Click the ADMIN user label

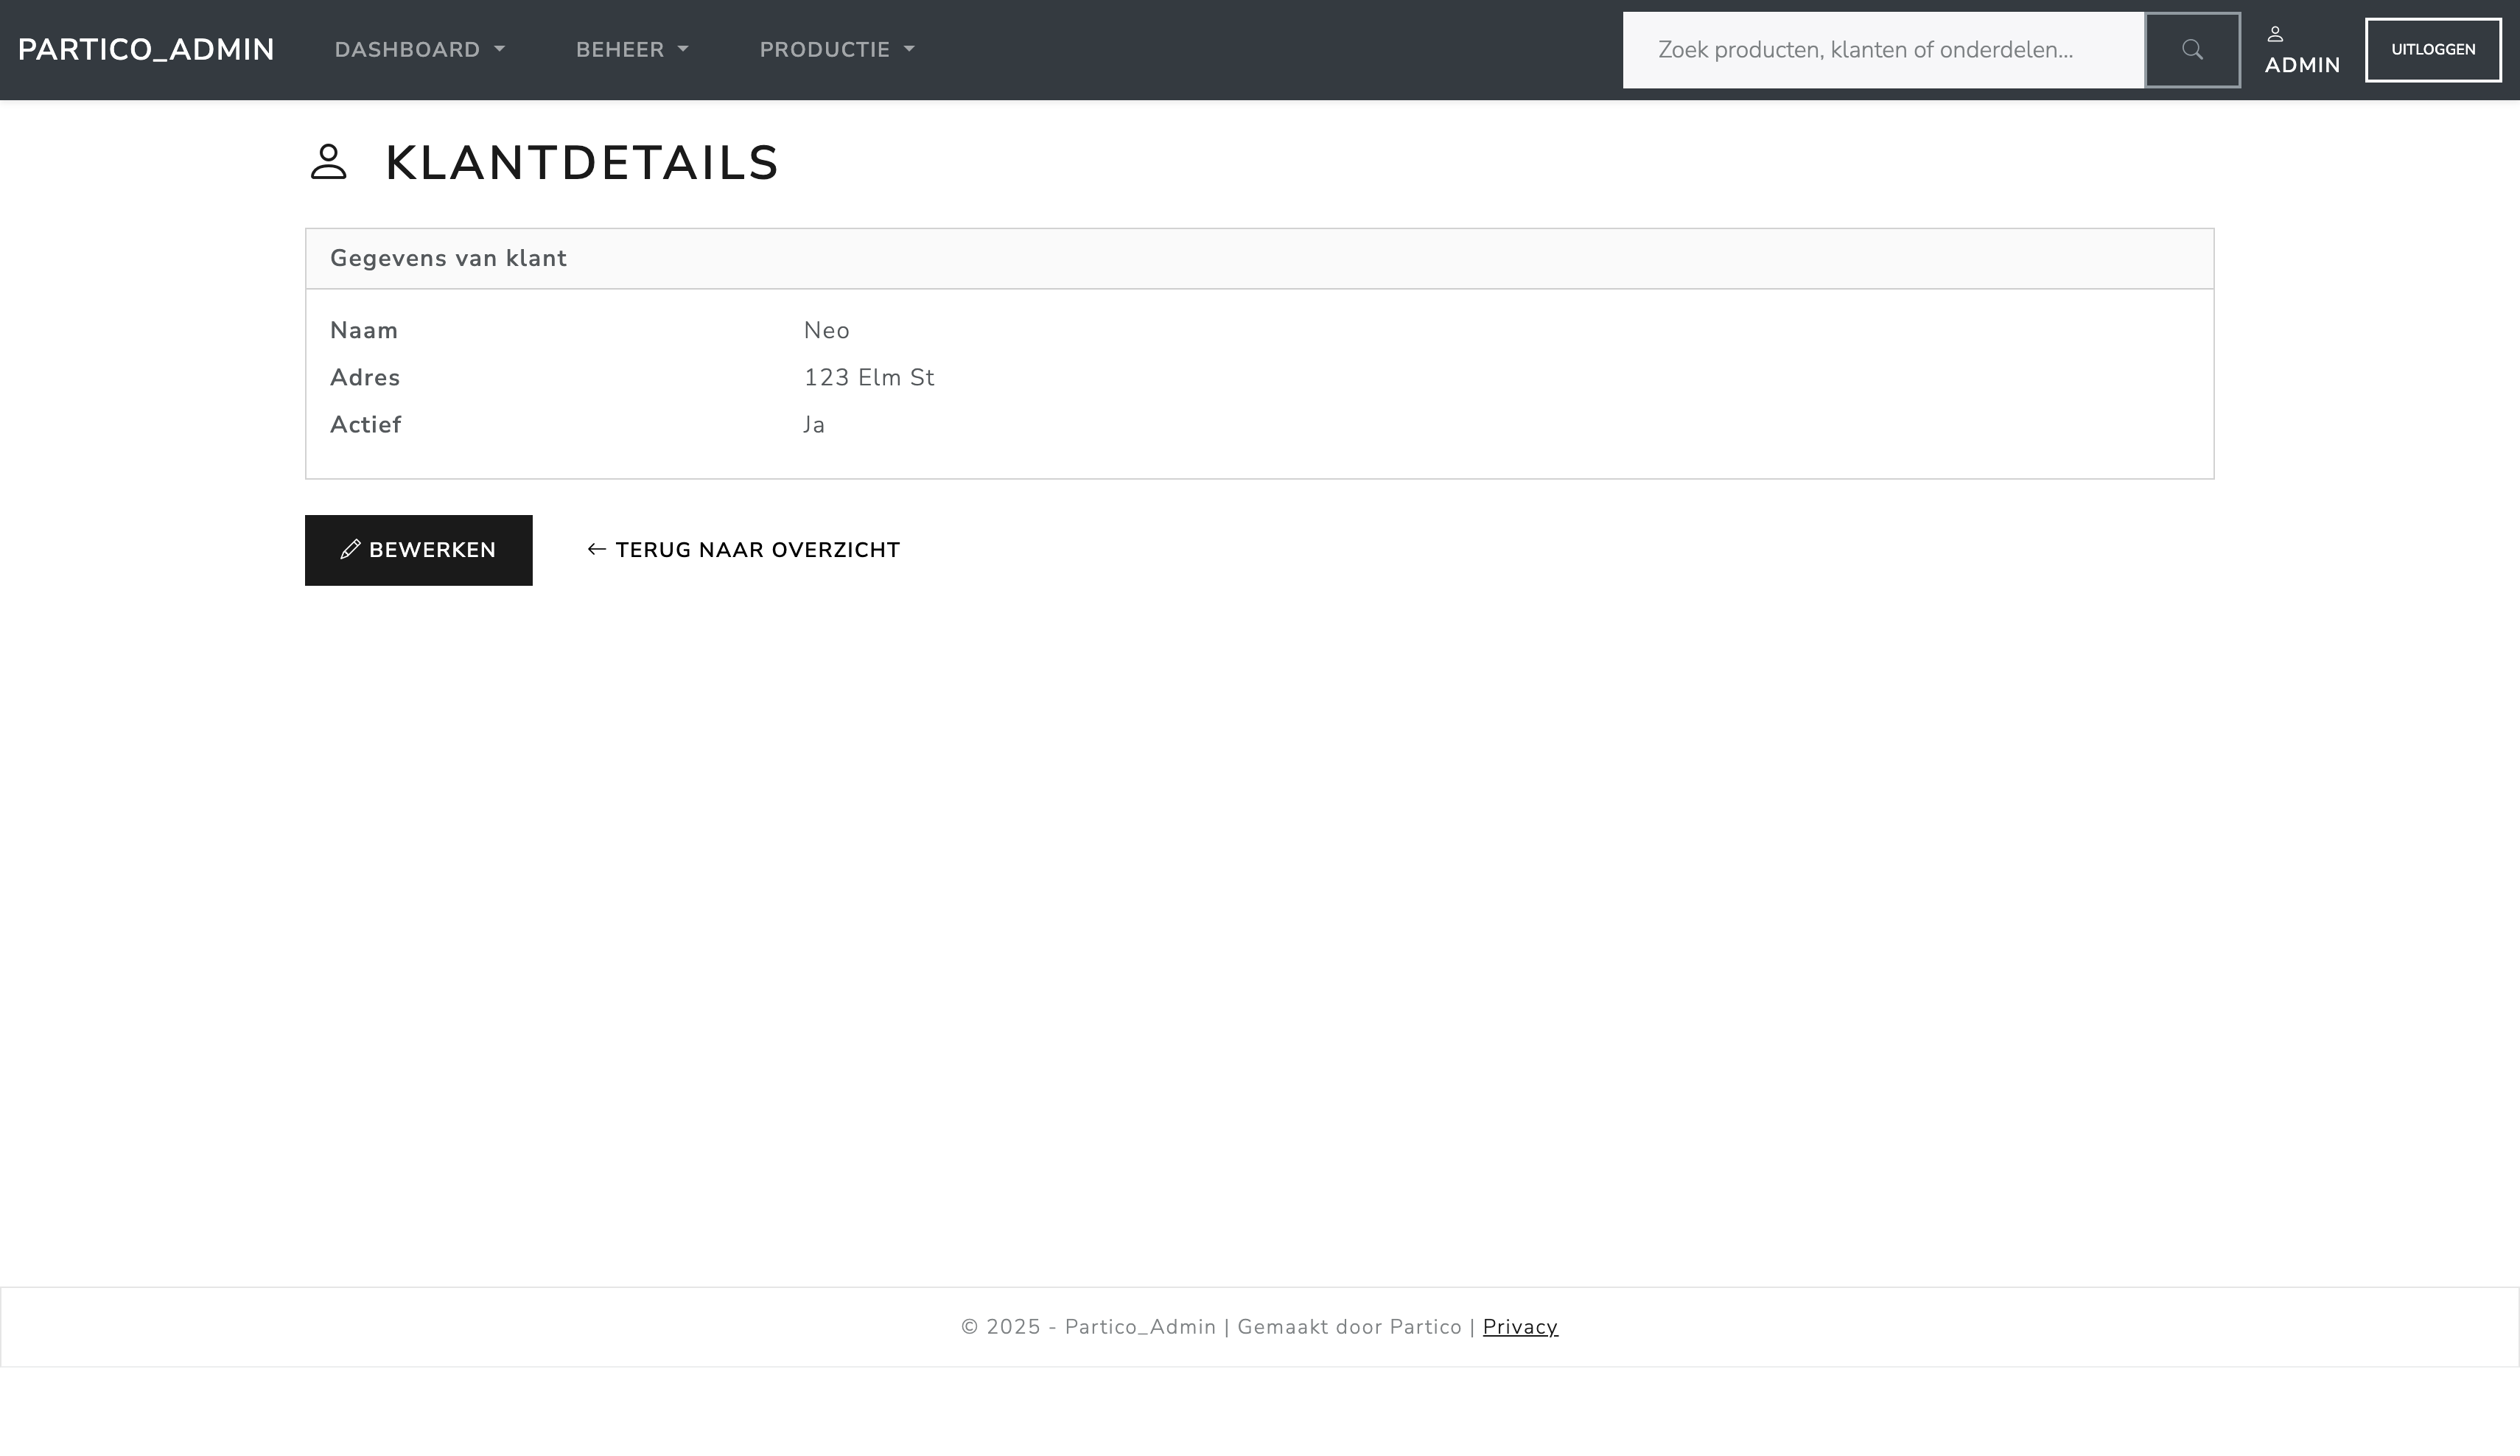[2302, 65]
